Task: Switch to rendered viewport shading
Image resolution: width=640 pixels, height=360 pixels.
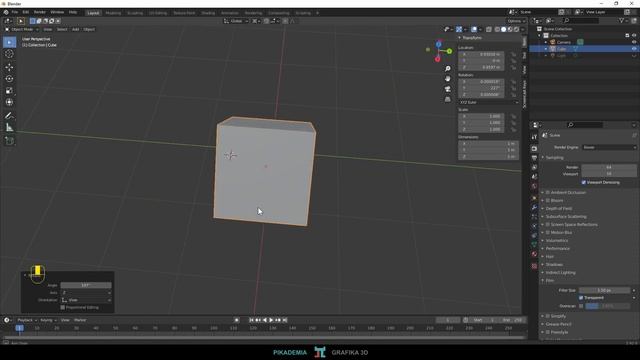Action: coord(516,29)
